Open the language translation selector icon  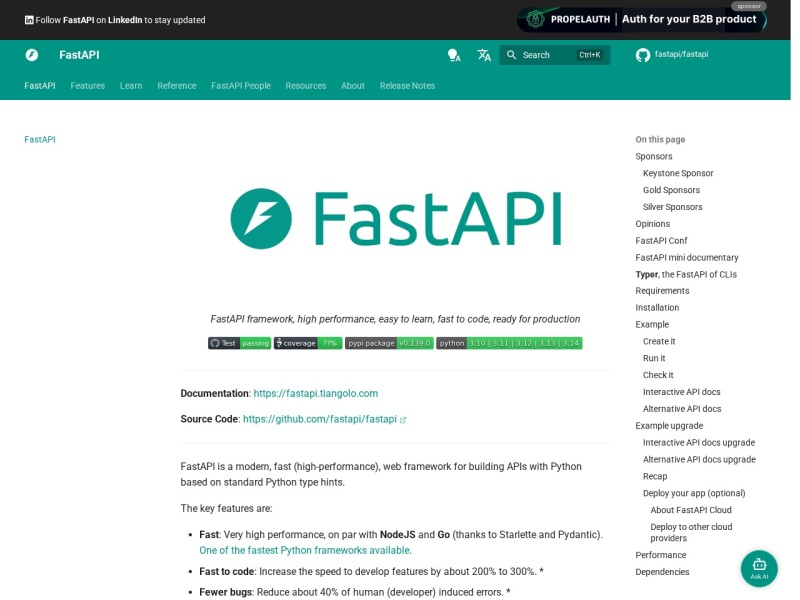pyautogui.click(x=484, y=55)
